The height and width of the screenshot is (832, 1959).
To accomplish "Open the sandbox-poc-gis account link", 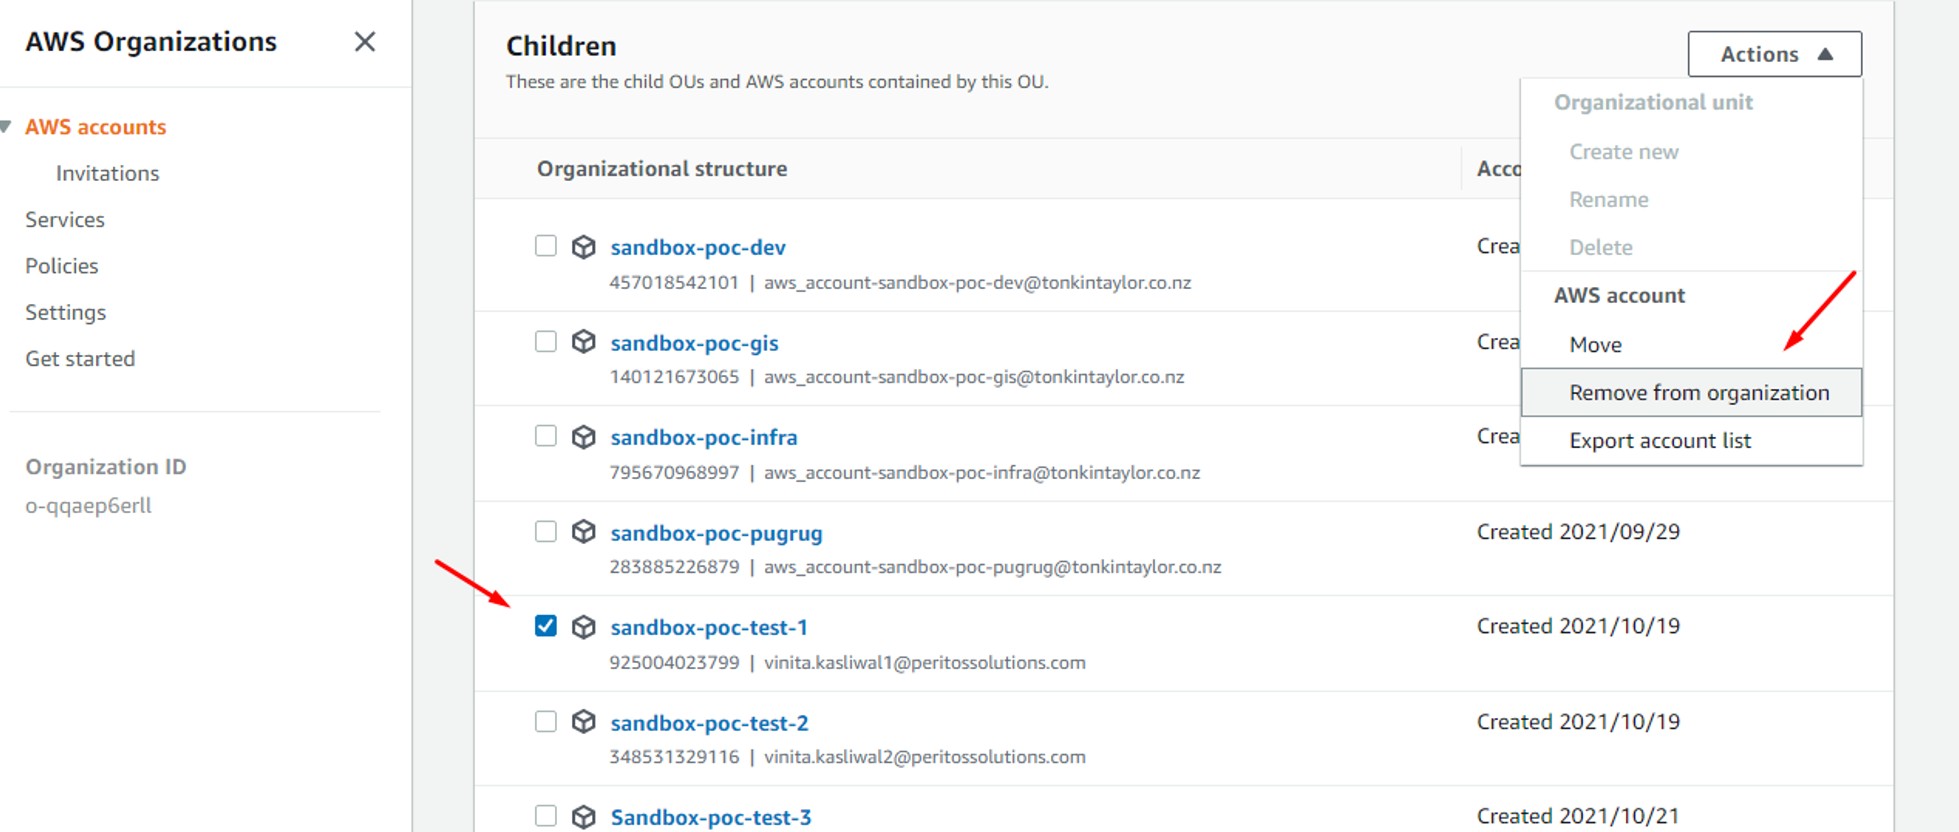I will [x=694, y=343].
